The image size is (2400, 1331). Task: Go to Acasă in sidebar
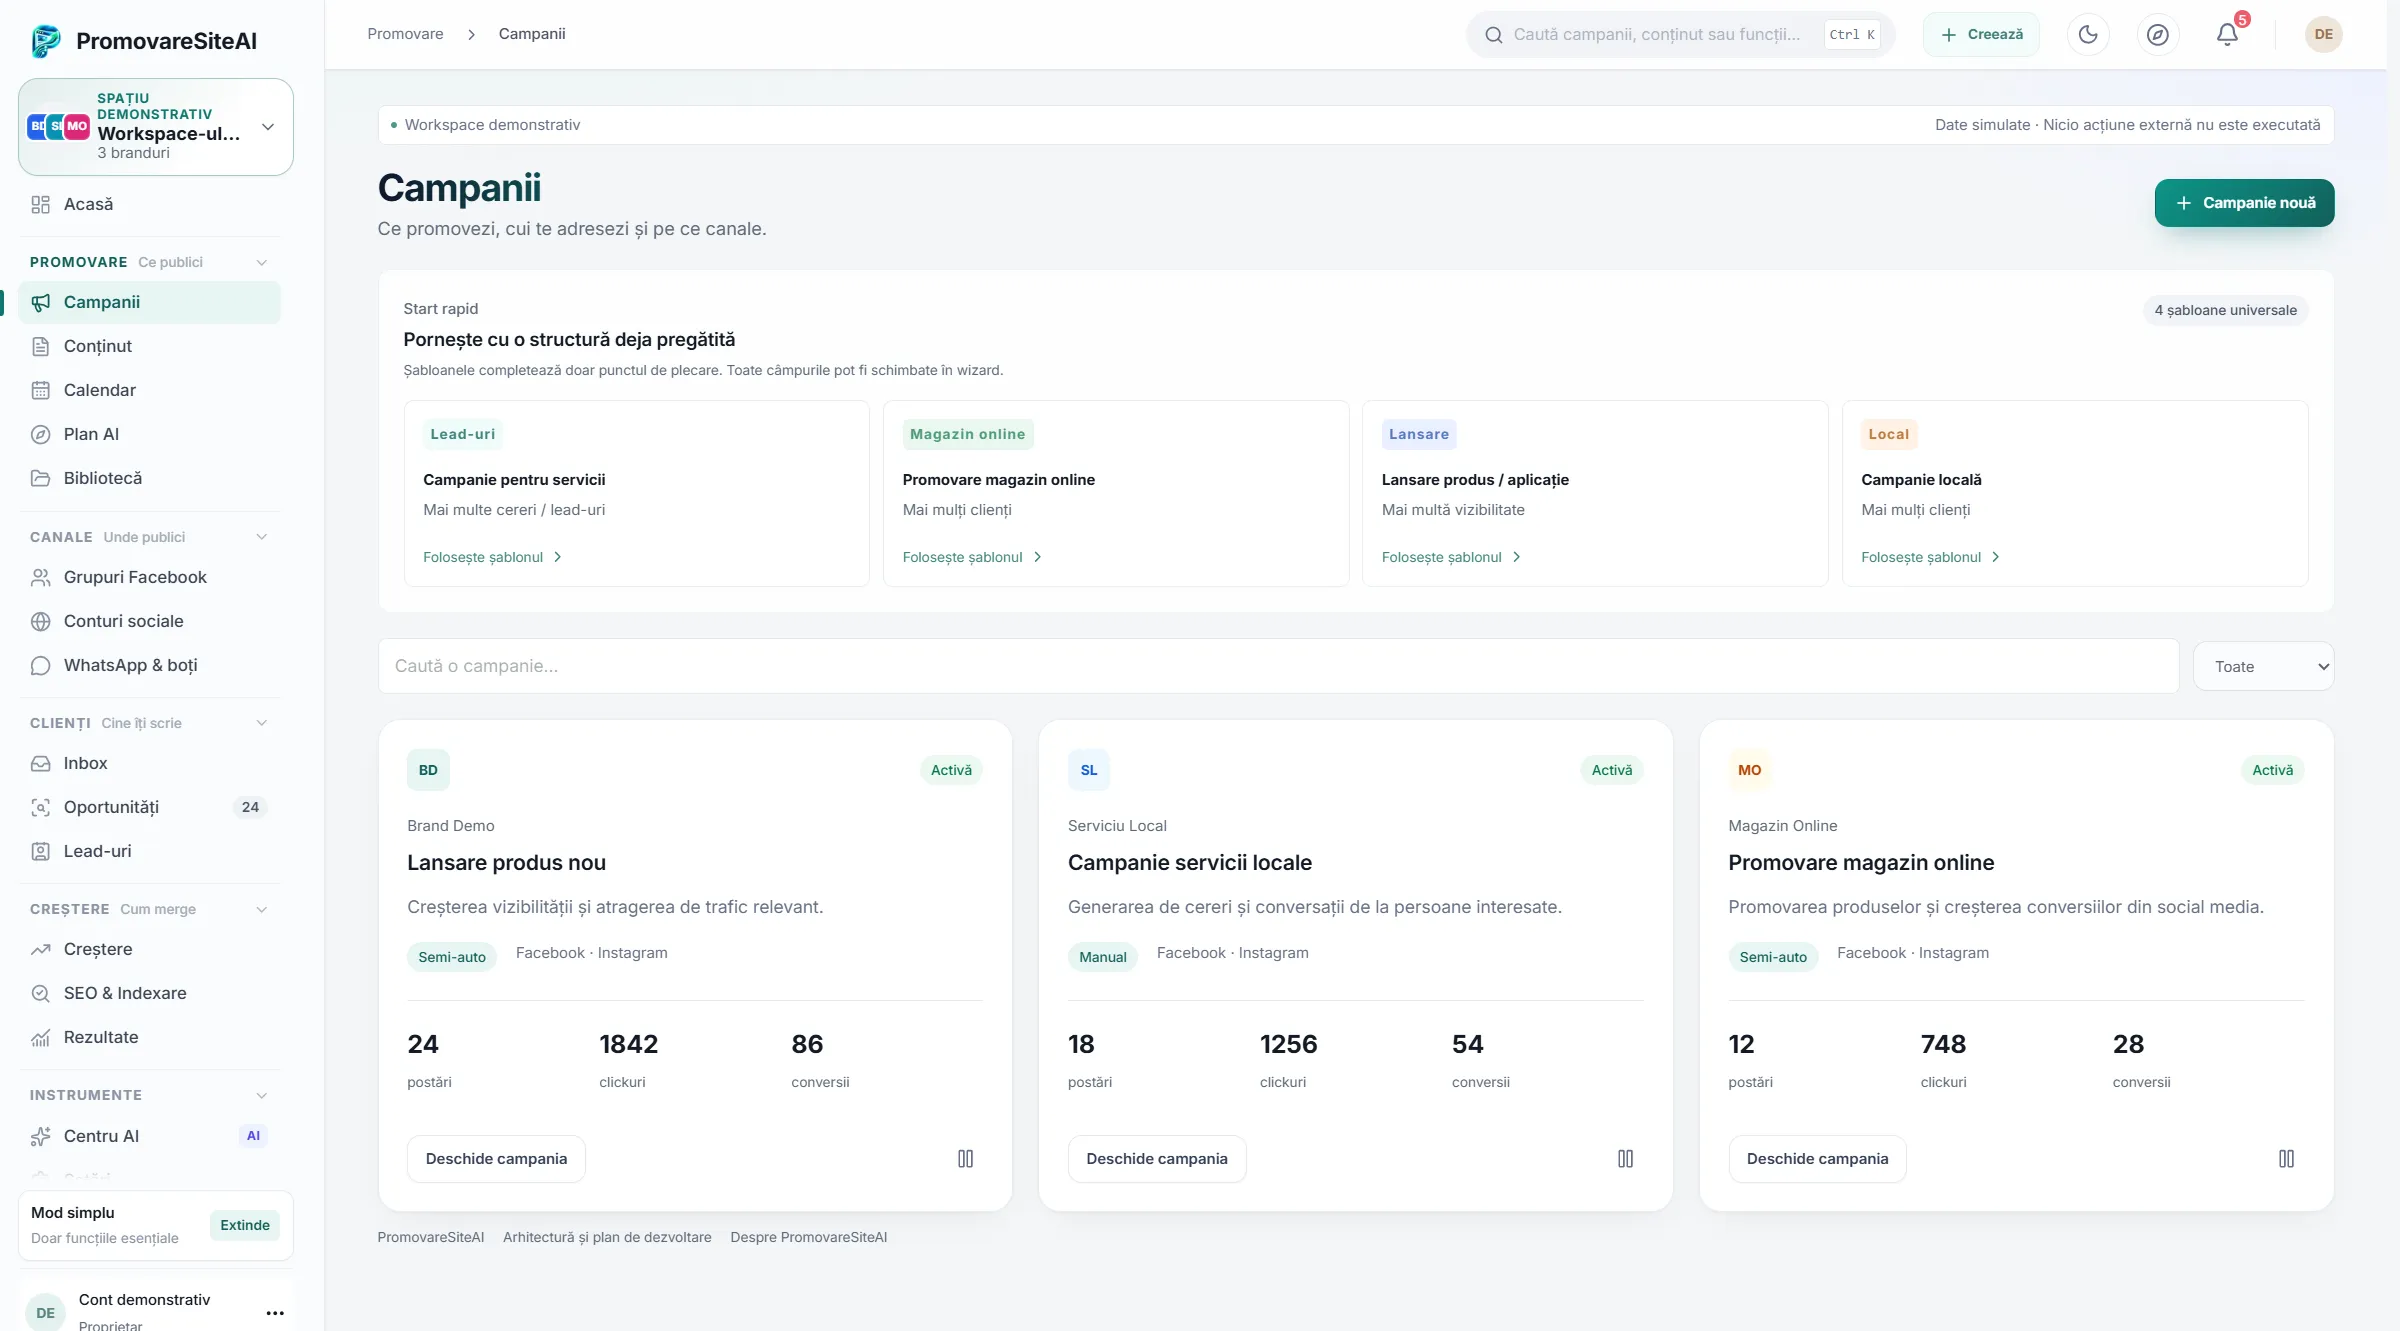[150, 204]
